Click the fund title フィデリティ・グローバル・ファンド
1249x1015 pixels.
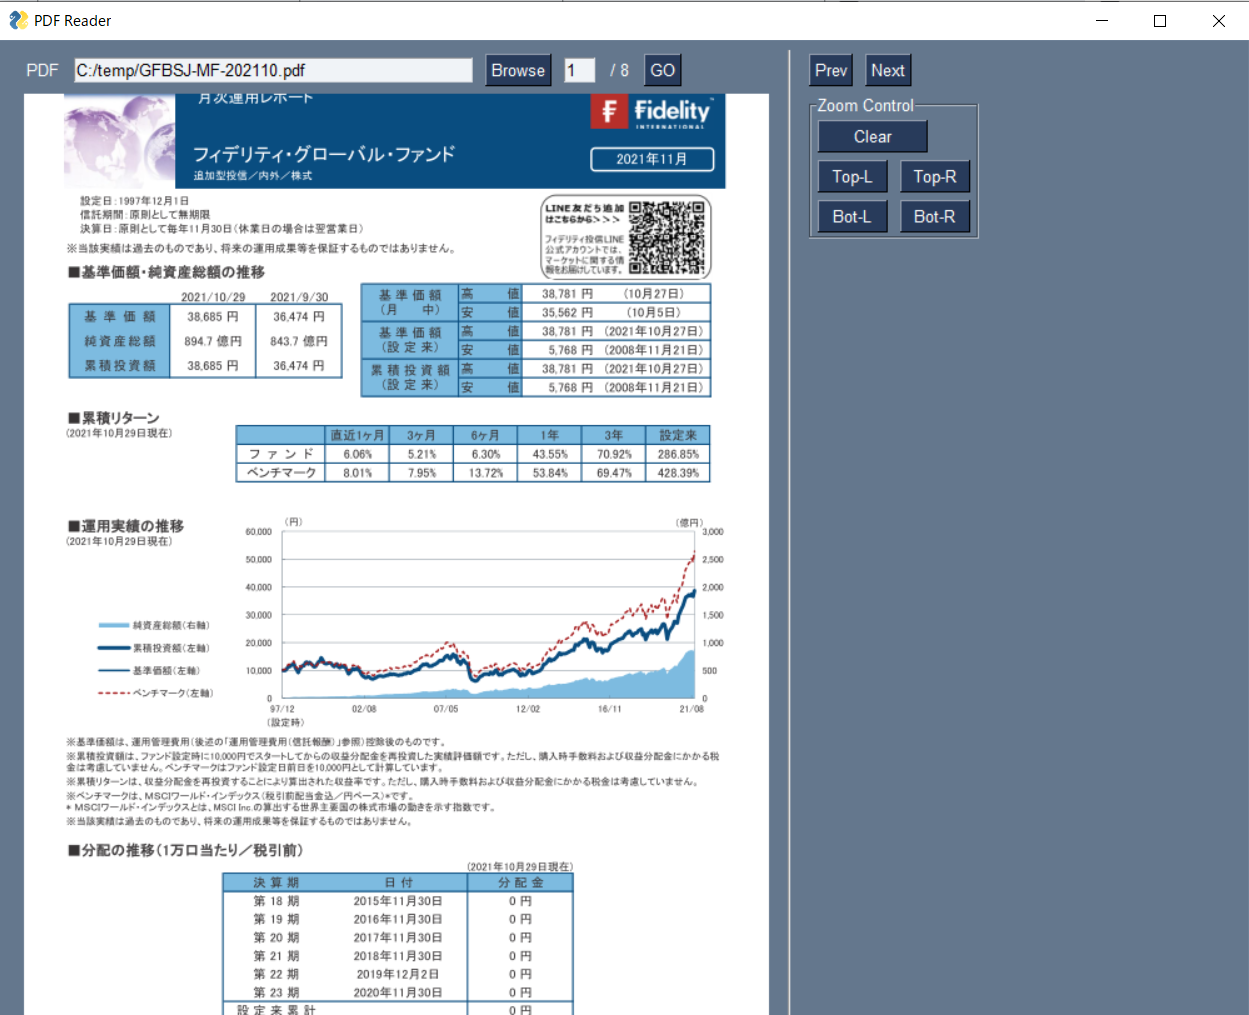(x=324, y=154)
